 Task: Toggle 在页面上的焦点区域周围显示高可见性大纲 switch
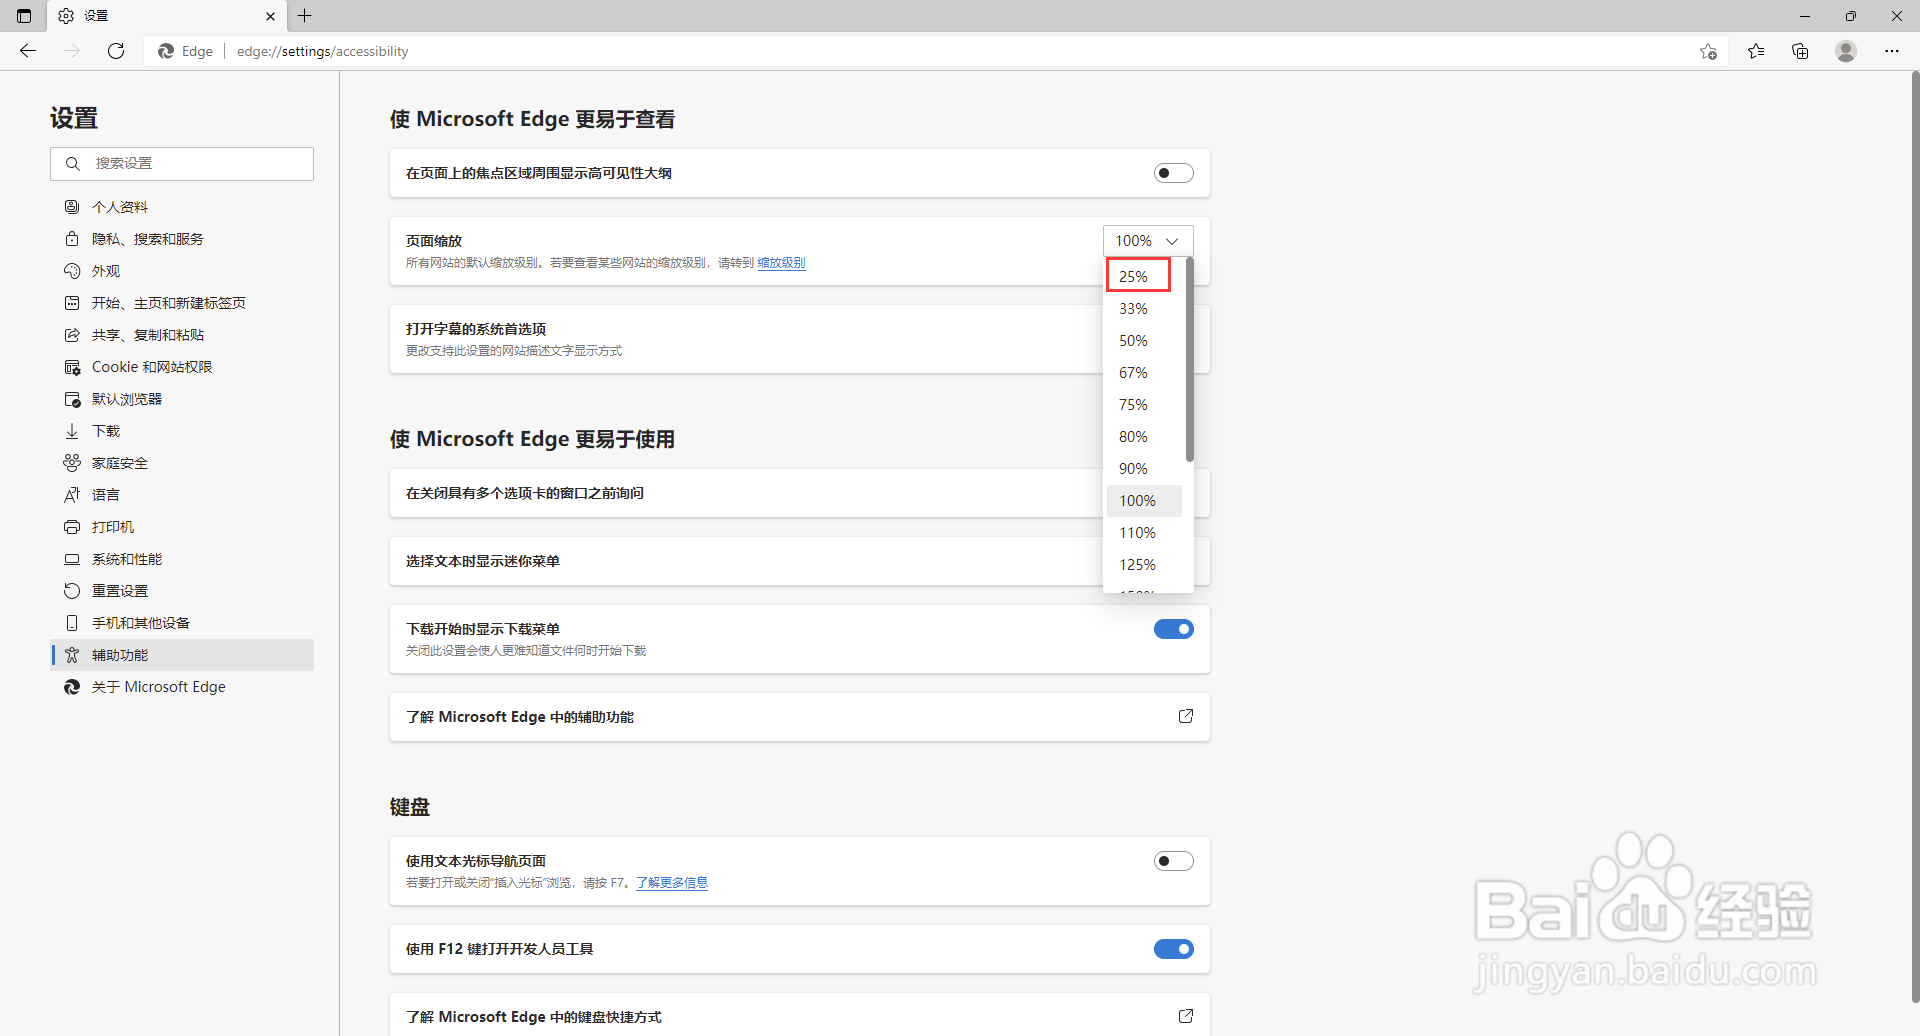point(1174,173)
